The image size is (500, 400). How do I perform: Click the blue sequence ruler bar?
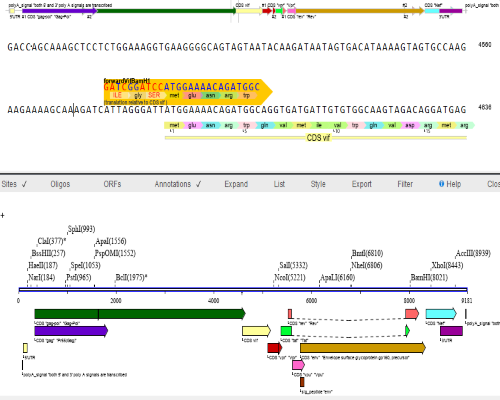pos(243,289)
